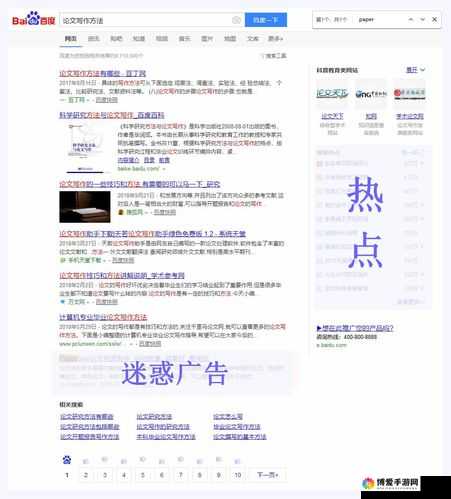Switch to the 知道 tab

point(139,39)
